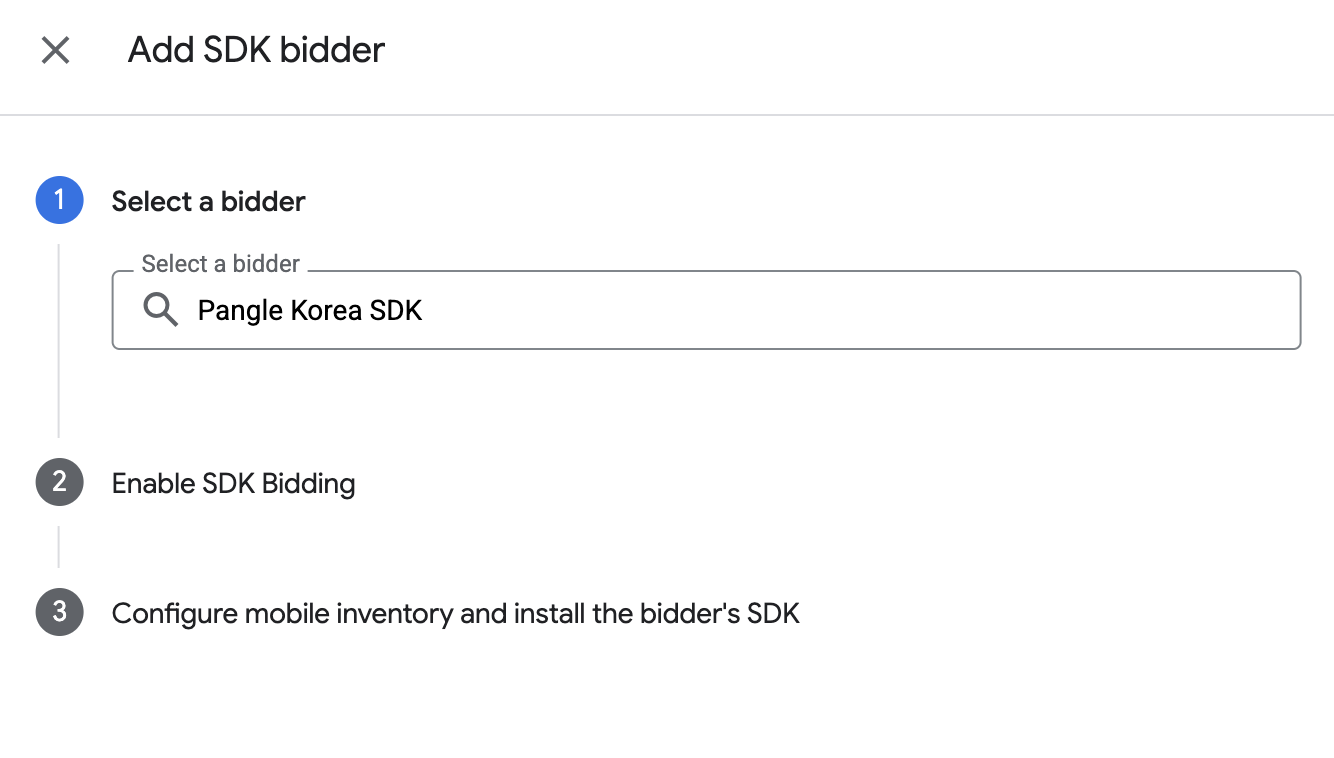This screenshot has height=758, width=1334.
Task: Jump to the step 3 number circle
Action: click(x=59, y=612)
